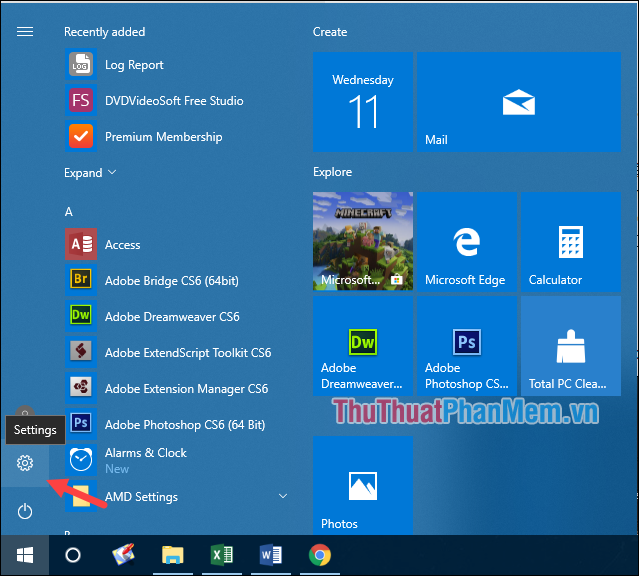The width and height of the screenshot is (639, 576).
Task: Open the Total PC Cleaner tile
Action: click(571, 346)
